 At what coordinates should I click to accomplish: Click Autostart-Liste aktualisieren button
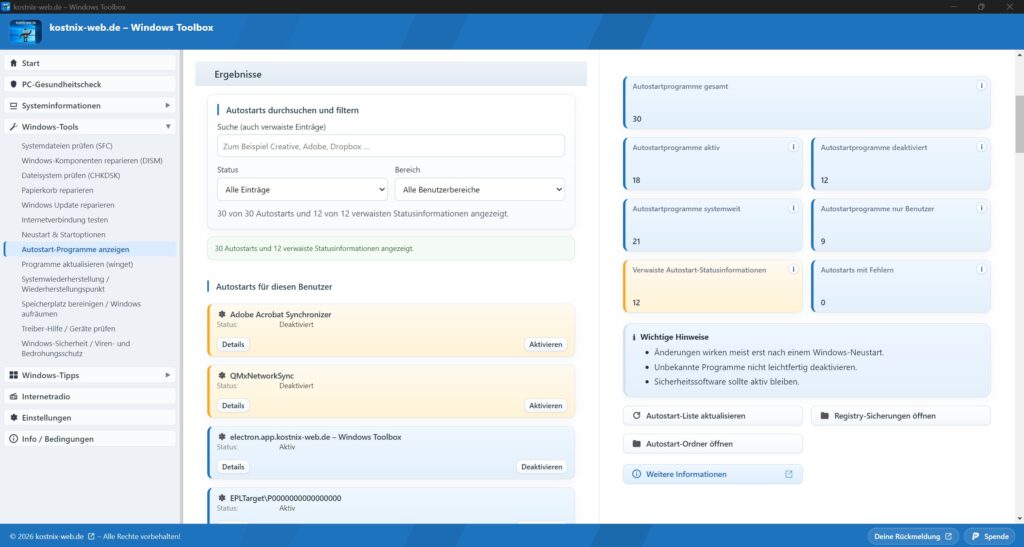click(712, 416)
